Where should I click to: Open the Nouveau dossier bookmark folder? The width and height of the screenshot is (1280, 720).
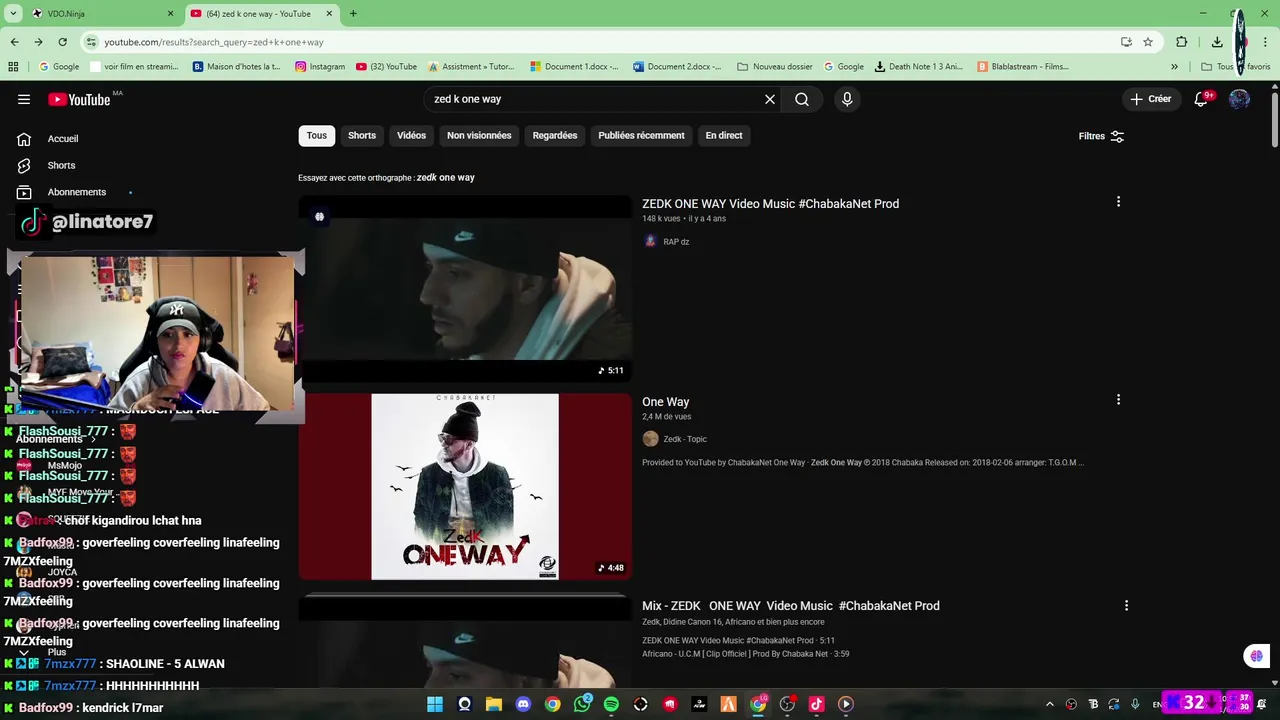[775, 67]
